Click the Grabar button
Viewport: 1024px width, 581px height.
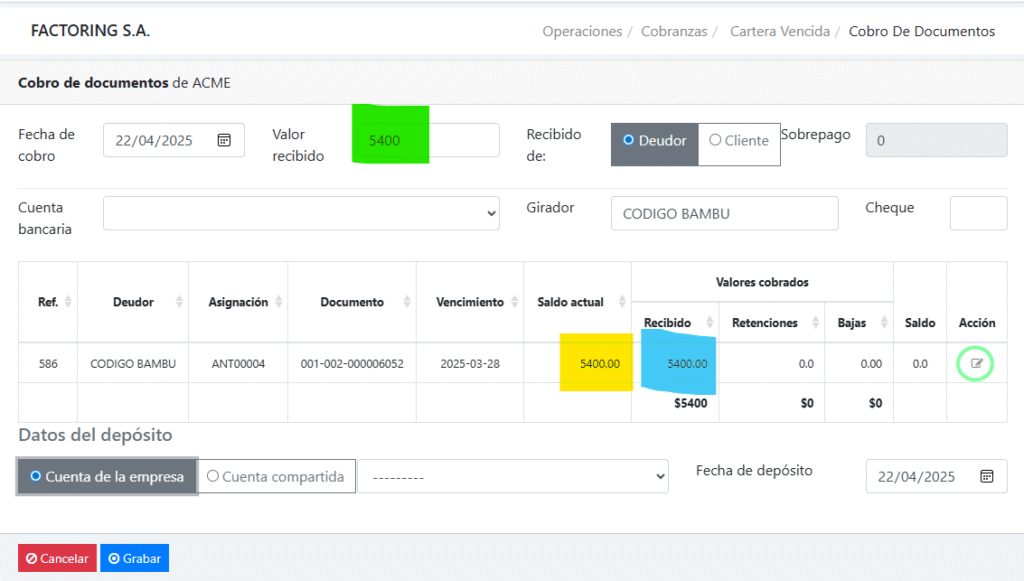click(x=135, y=558)
